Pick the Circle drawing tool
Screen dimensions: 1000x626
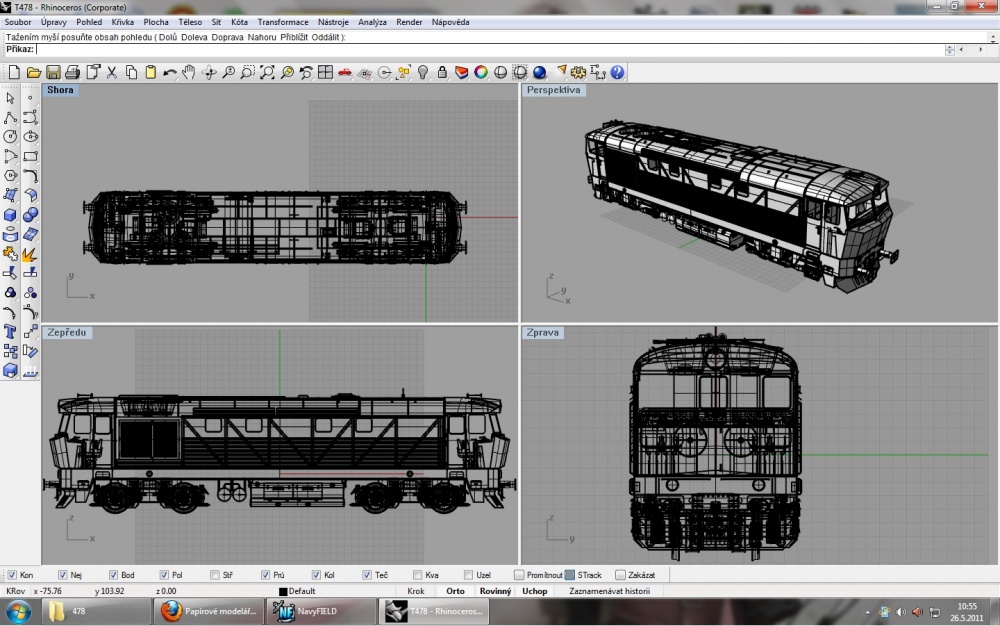click(10, 137)
